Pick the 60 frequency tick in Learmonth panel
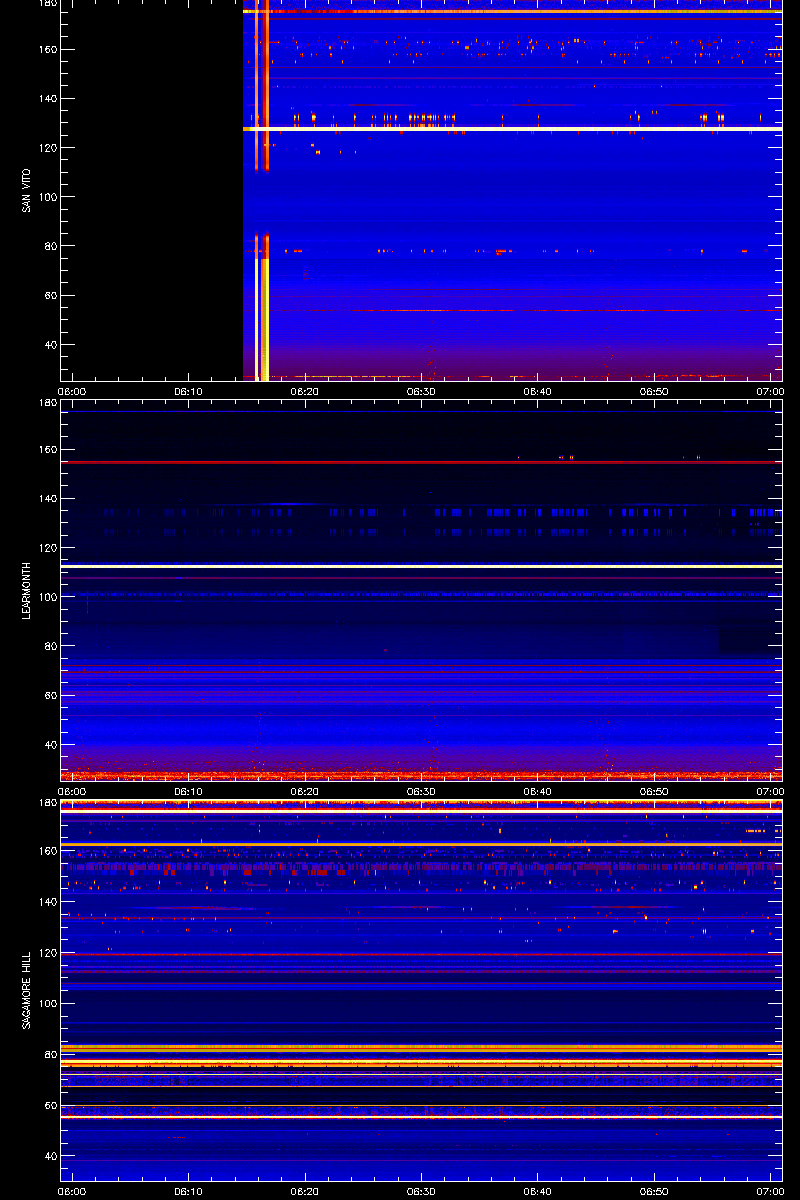The width and height of the screenshot is (800, 1200). [50, 696]
